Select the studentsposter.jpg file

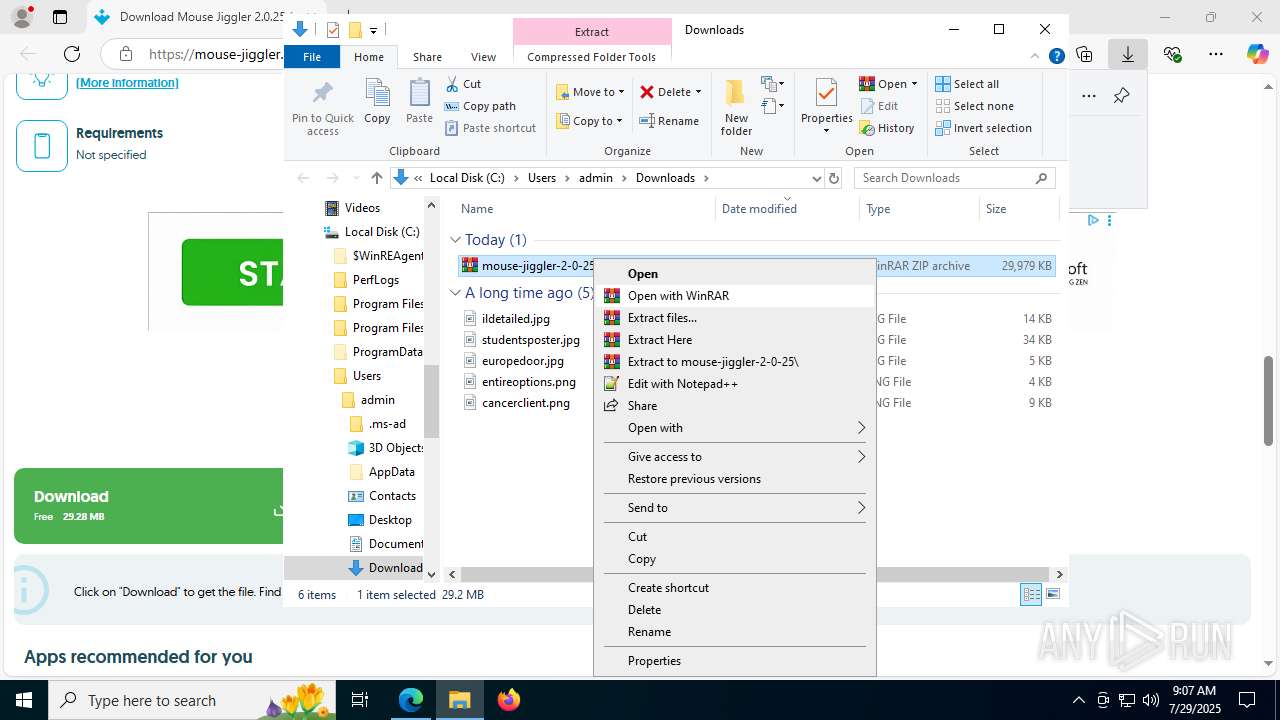coord(531,340)
